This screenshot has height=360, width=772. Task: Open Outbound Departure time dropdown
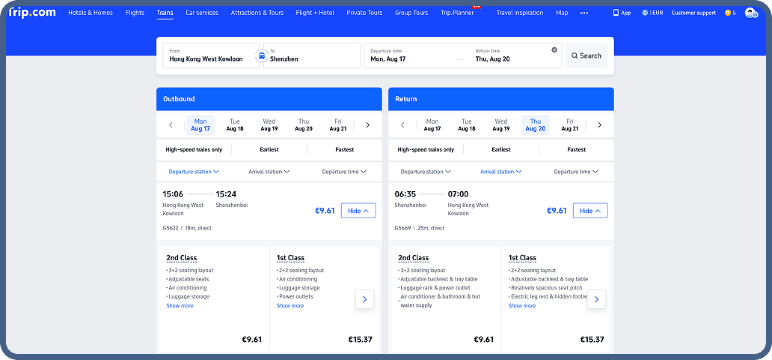pos(344,172)
